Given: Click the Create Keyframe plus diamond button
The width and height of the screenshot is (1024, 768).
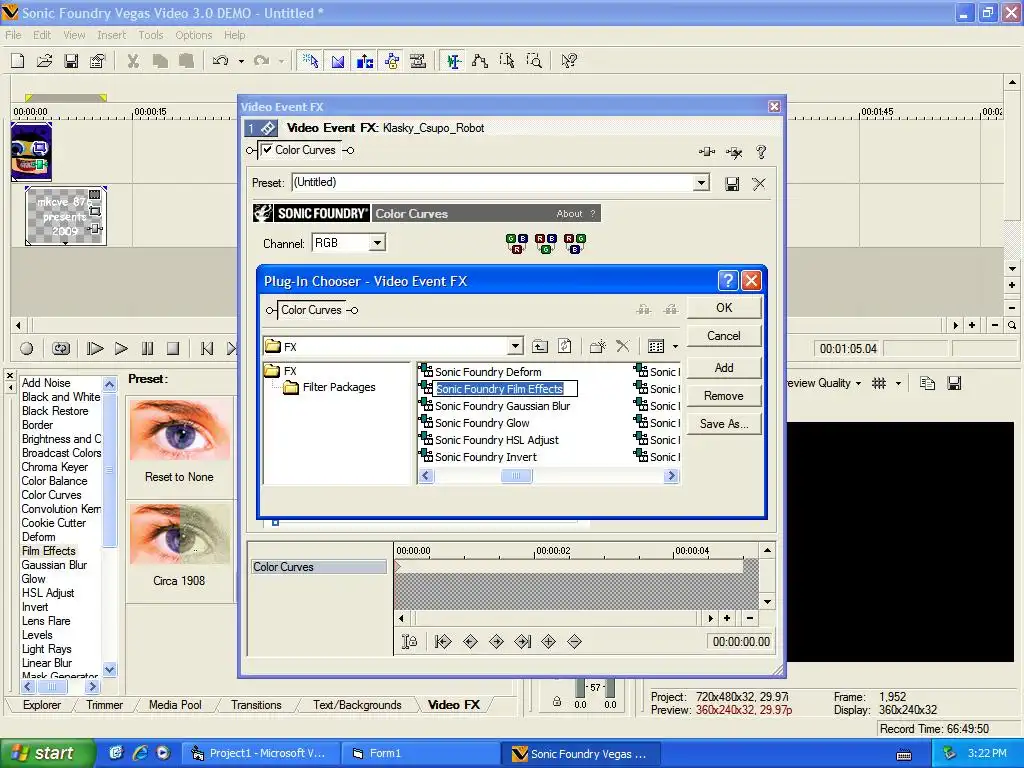Looking at the screenshot, I should 549,642.
